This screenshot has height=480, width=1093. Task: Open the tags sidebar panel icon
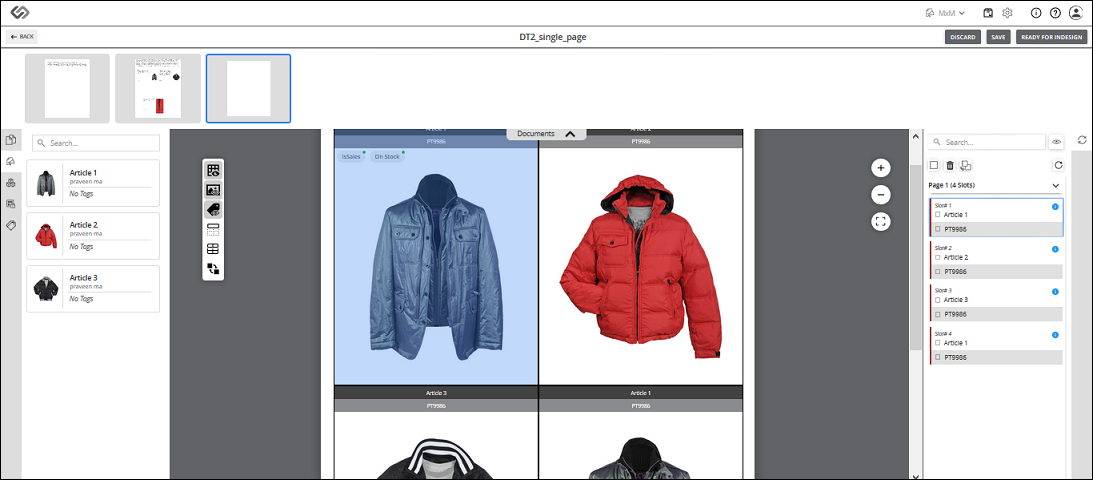coord(10,225)
